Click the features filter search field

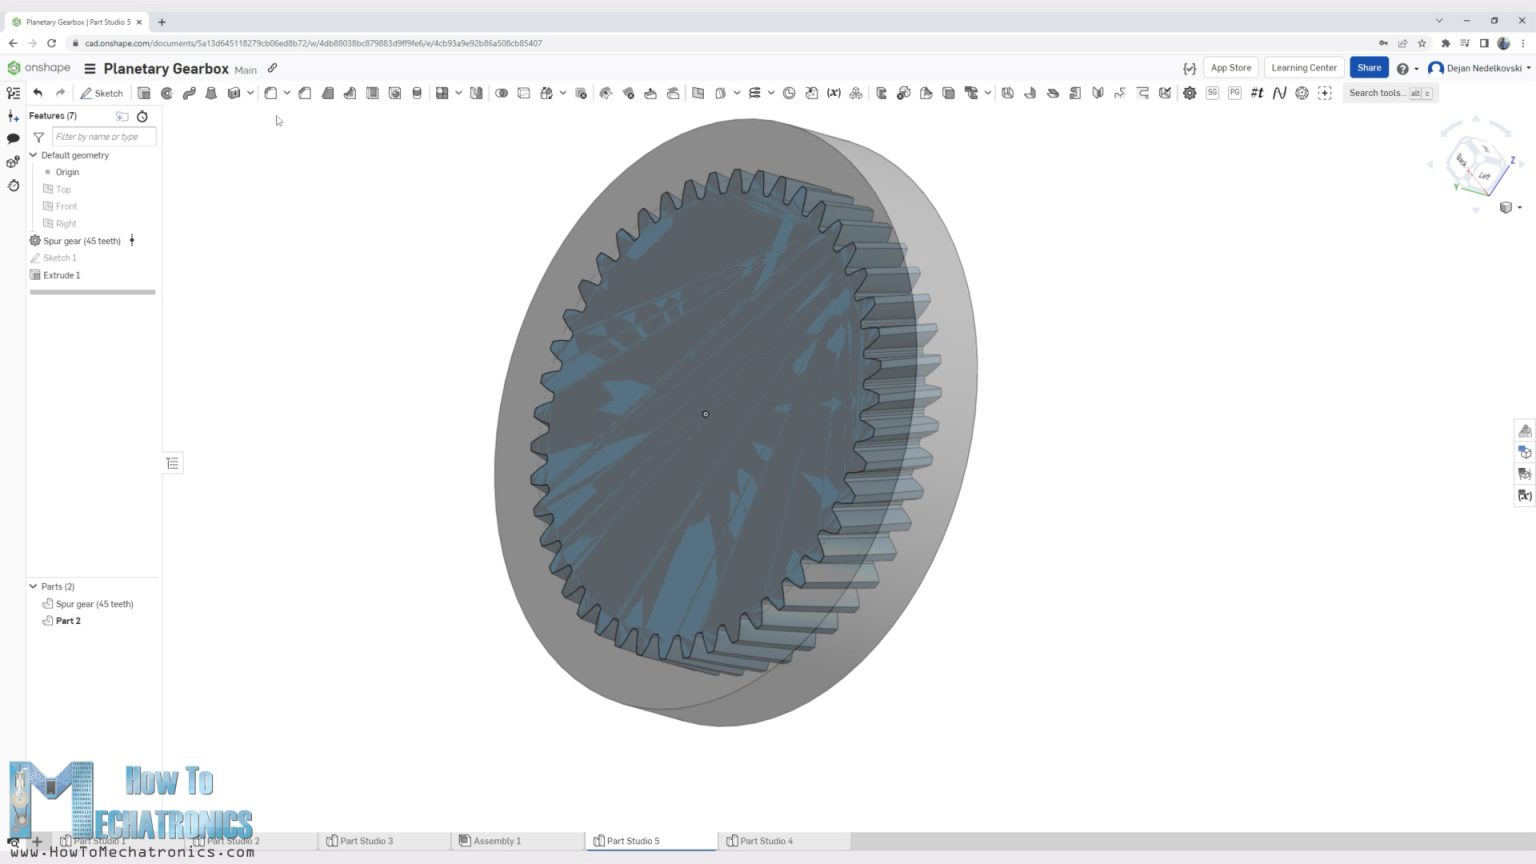[x=103, y=136]
